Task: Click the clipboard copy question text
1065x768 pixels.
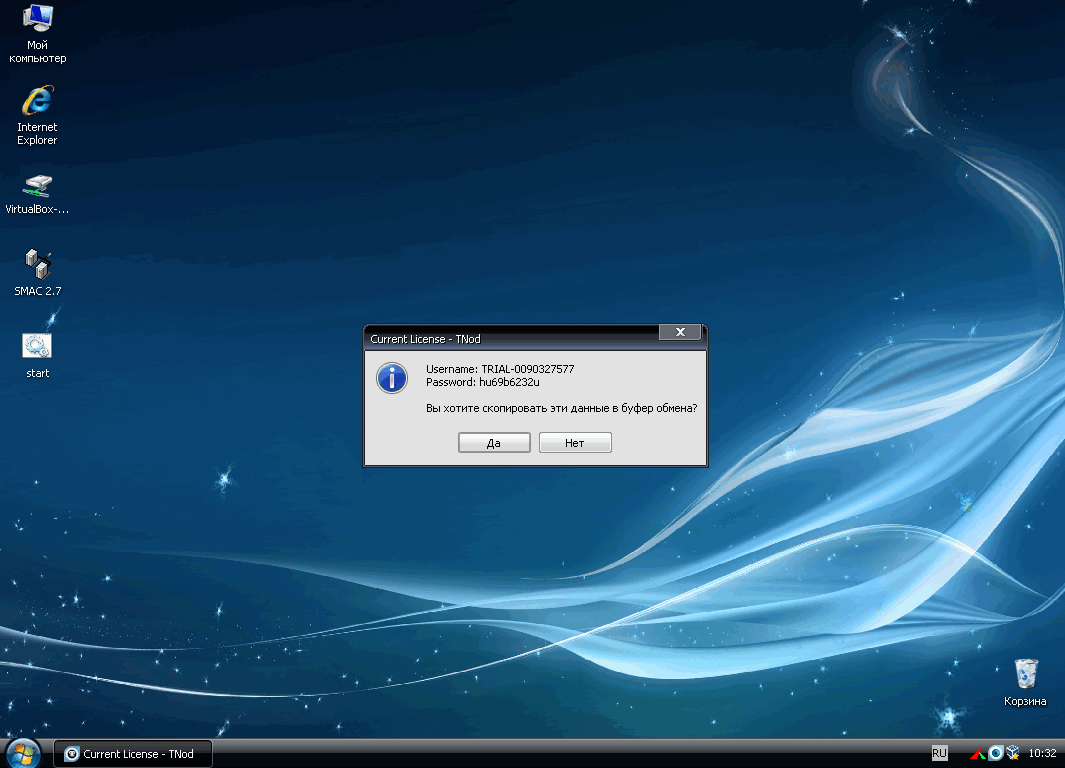Action: [x=562, y=408]
